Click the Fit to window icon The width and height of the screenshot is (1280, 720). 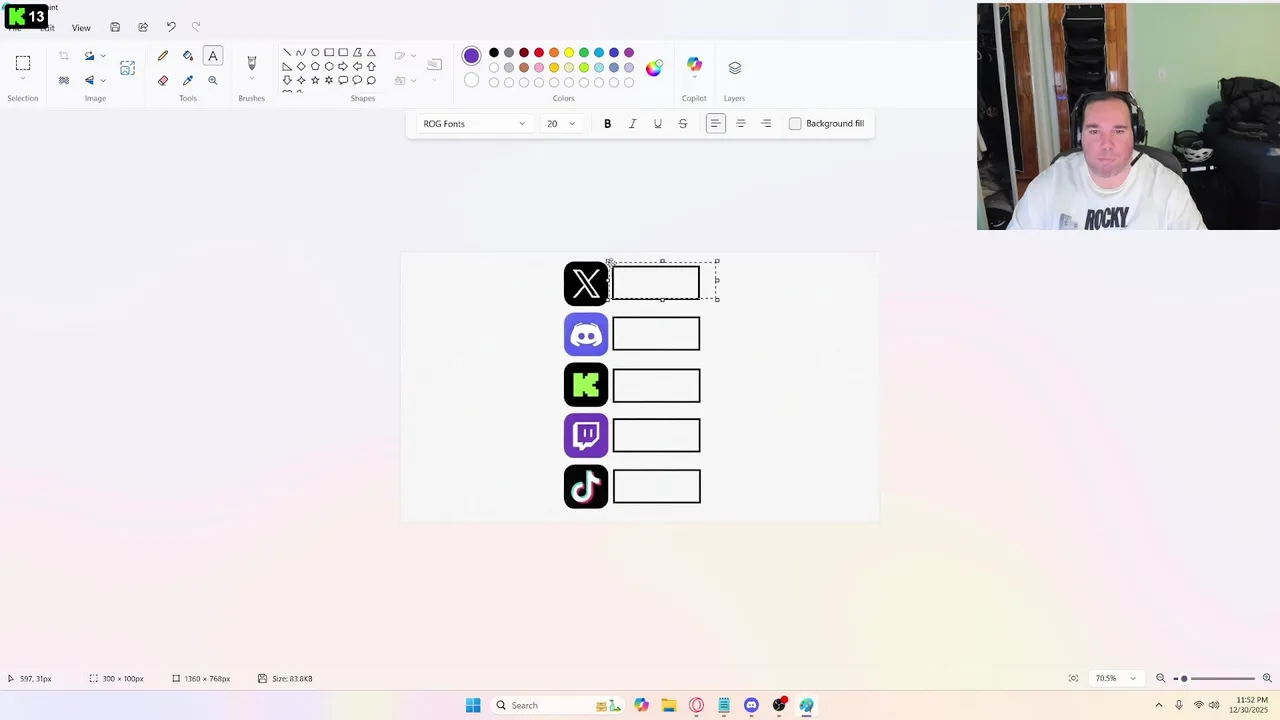point(1073,678)
